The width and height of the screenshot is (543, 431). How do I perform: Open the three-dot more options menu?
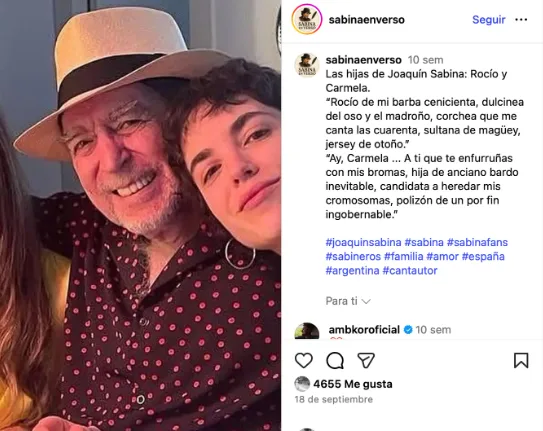point(521,20)
